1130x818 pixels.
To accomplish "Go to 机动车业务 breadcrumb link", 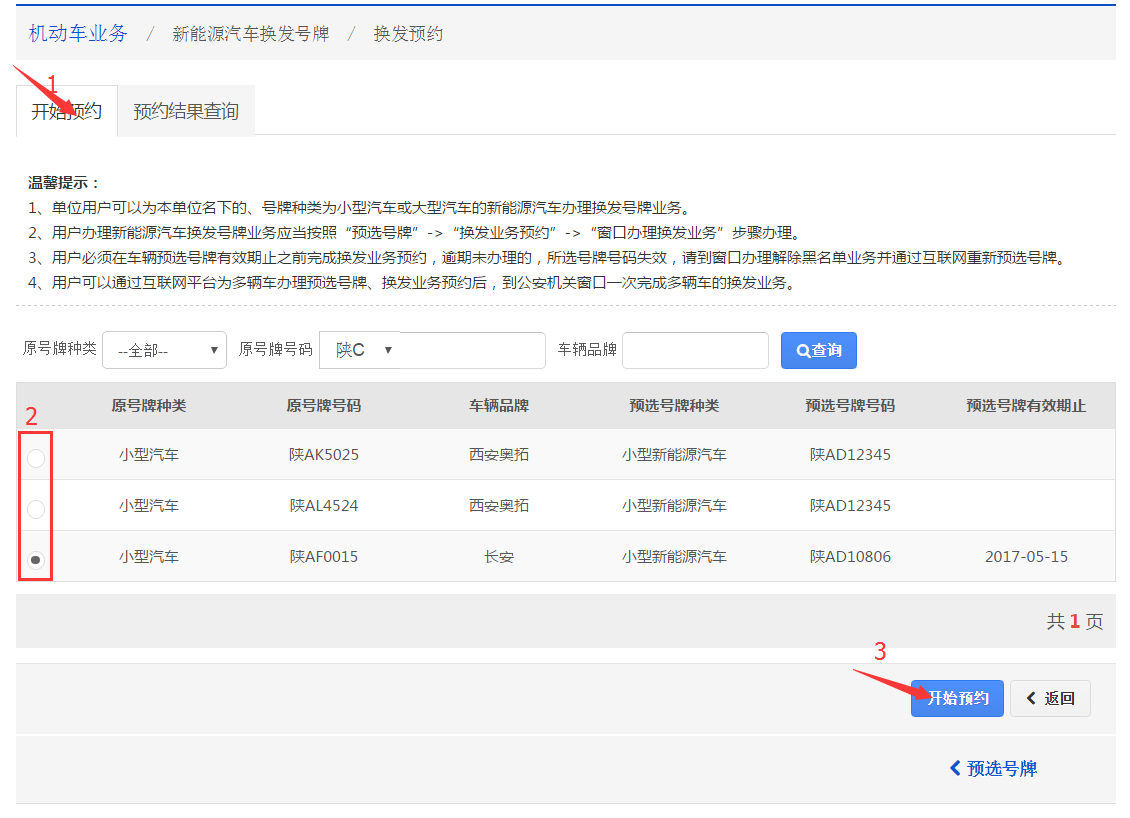I will tap(78, 33).
